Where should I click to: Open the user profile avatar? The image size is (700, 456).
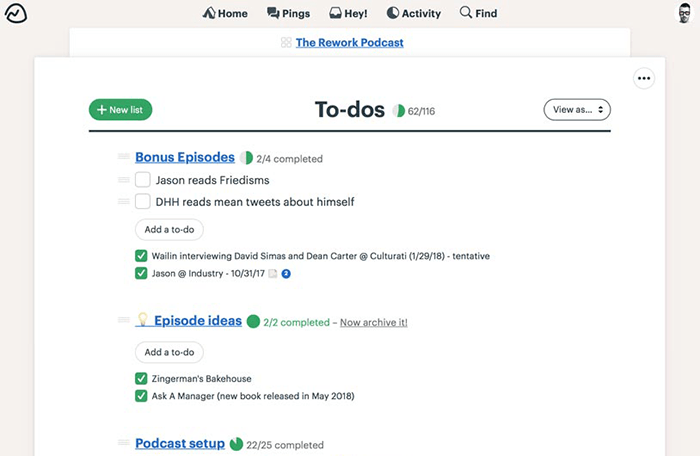tap(684, 14)
